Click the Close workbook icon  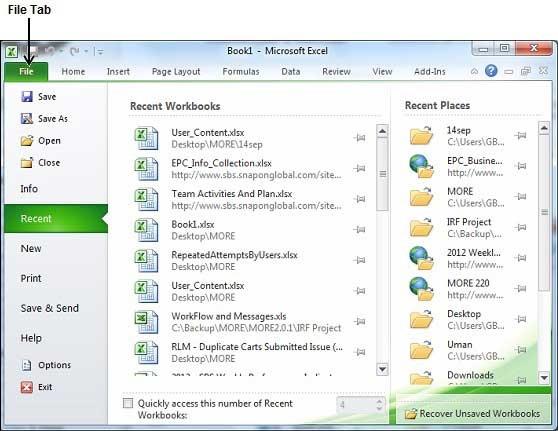click(27, 163)
